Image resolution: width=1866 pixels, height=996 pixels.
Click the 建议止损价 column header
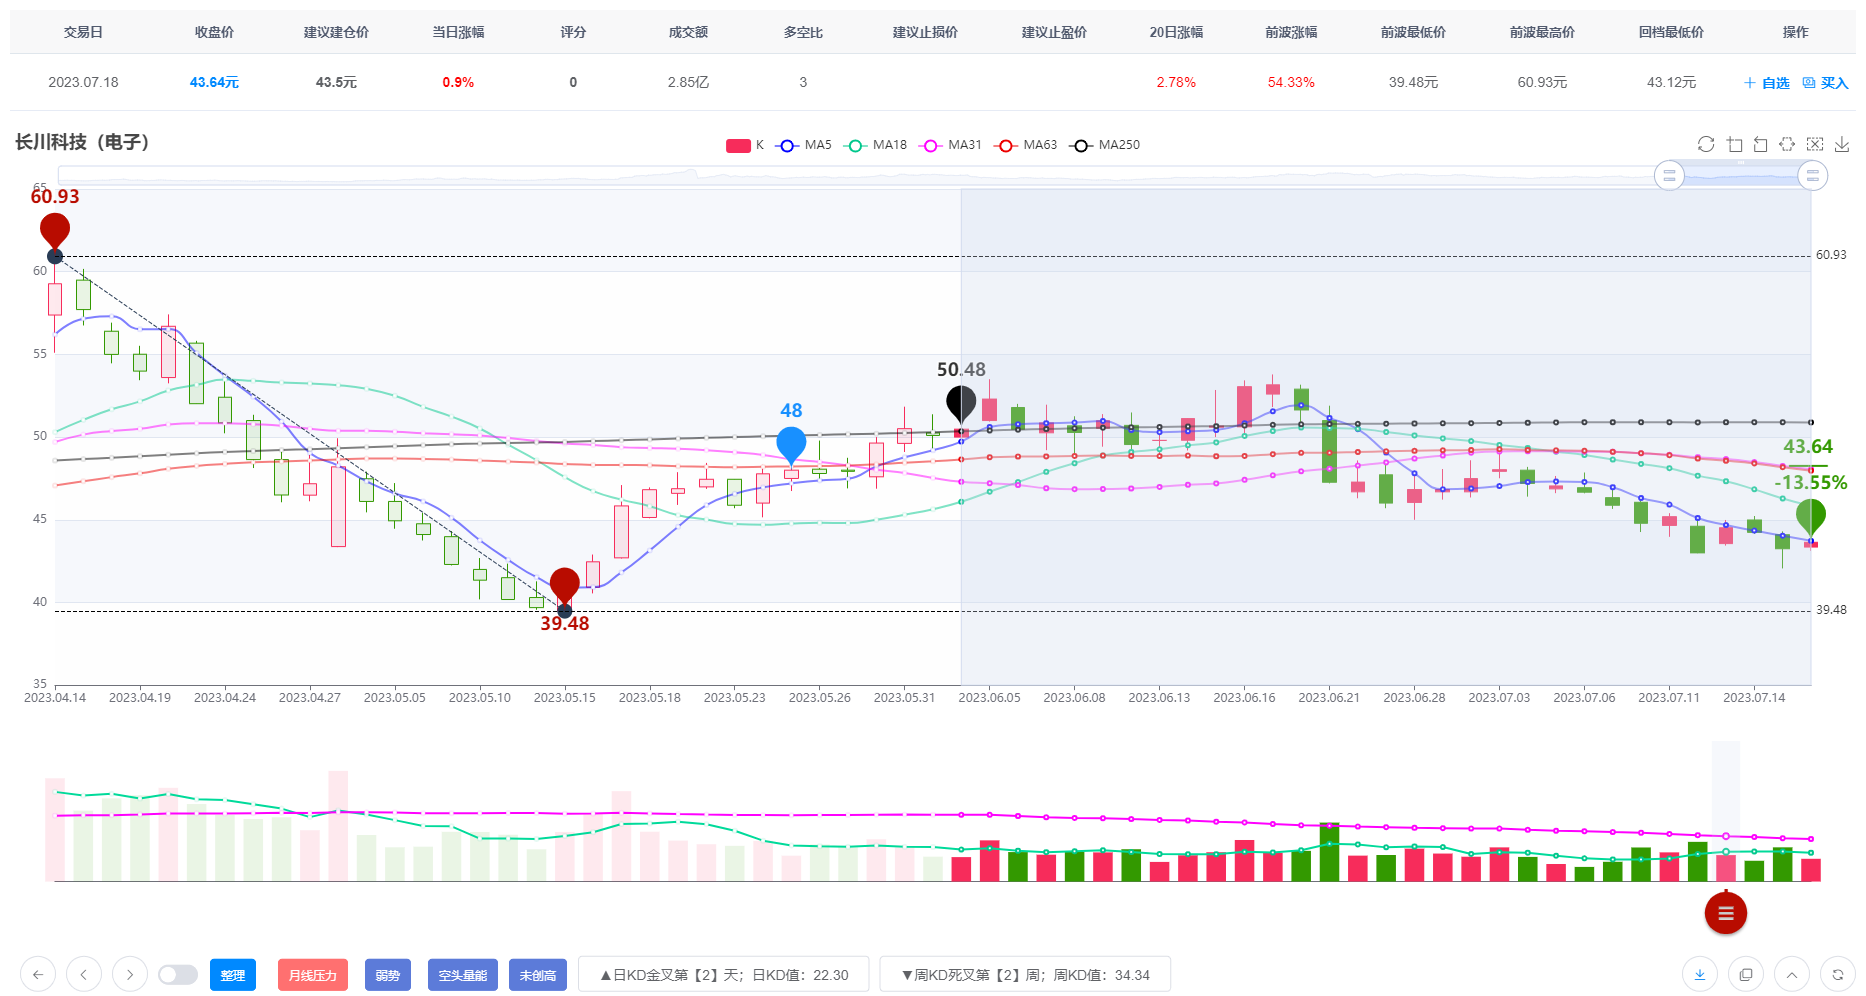click(925, 32)
